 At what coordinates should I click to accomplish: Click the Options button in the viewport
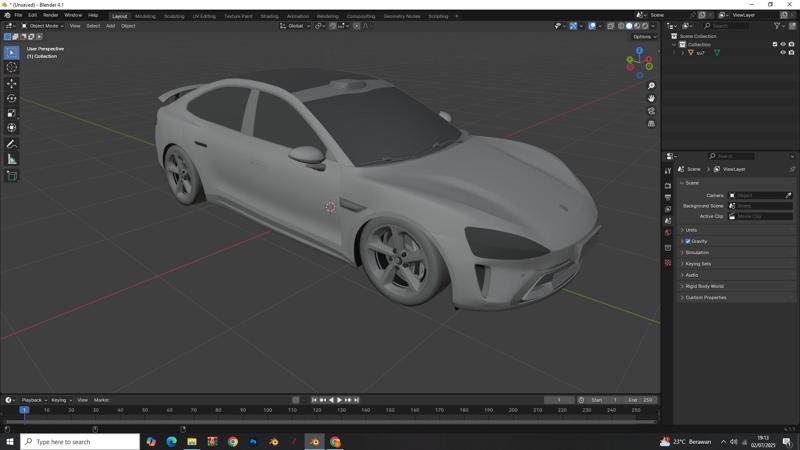point(643,37)
